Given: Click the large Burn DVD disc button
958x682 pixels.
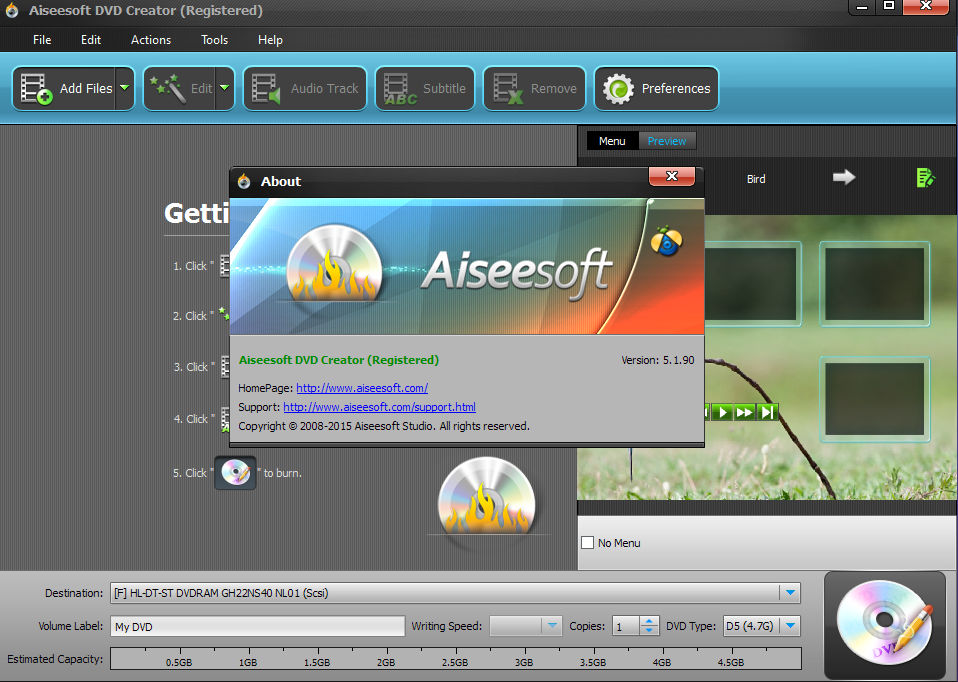Looking at the screenshot, I should [885, 624].
